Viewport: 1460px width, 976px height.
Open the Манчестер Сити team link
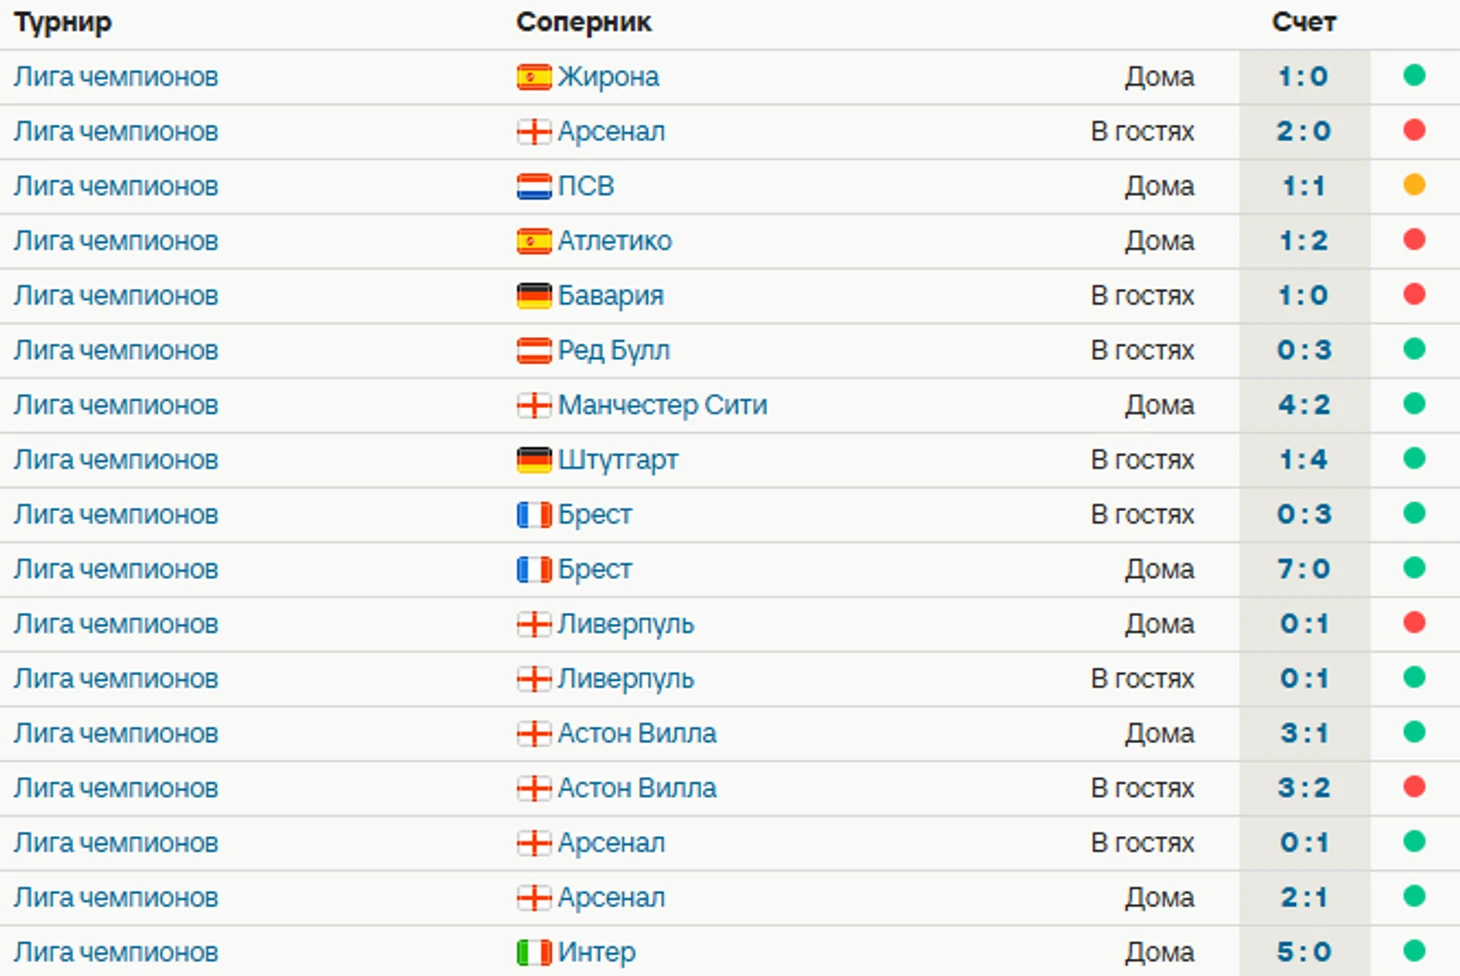(662, 405)
